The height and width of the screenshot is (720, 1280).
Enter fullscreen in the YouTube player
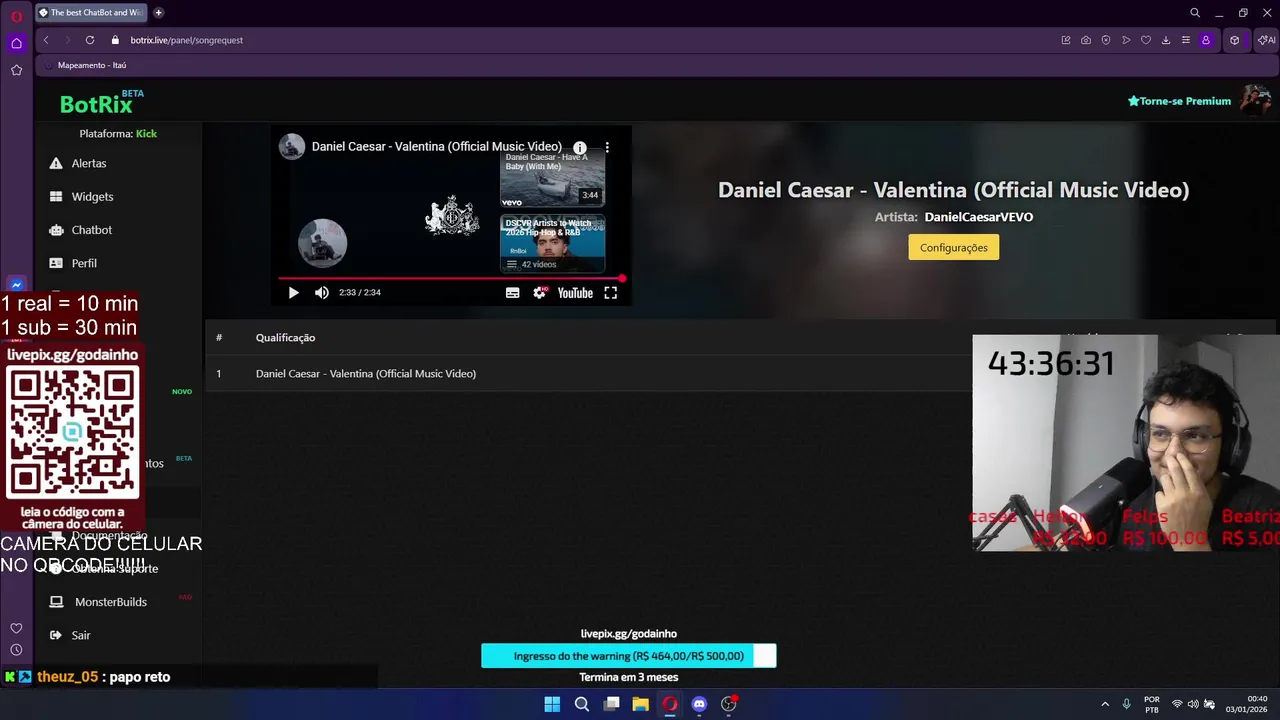tap(611, 293)
